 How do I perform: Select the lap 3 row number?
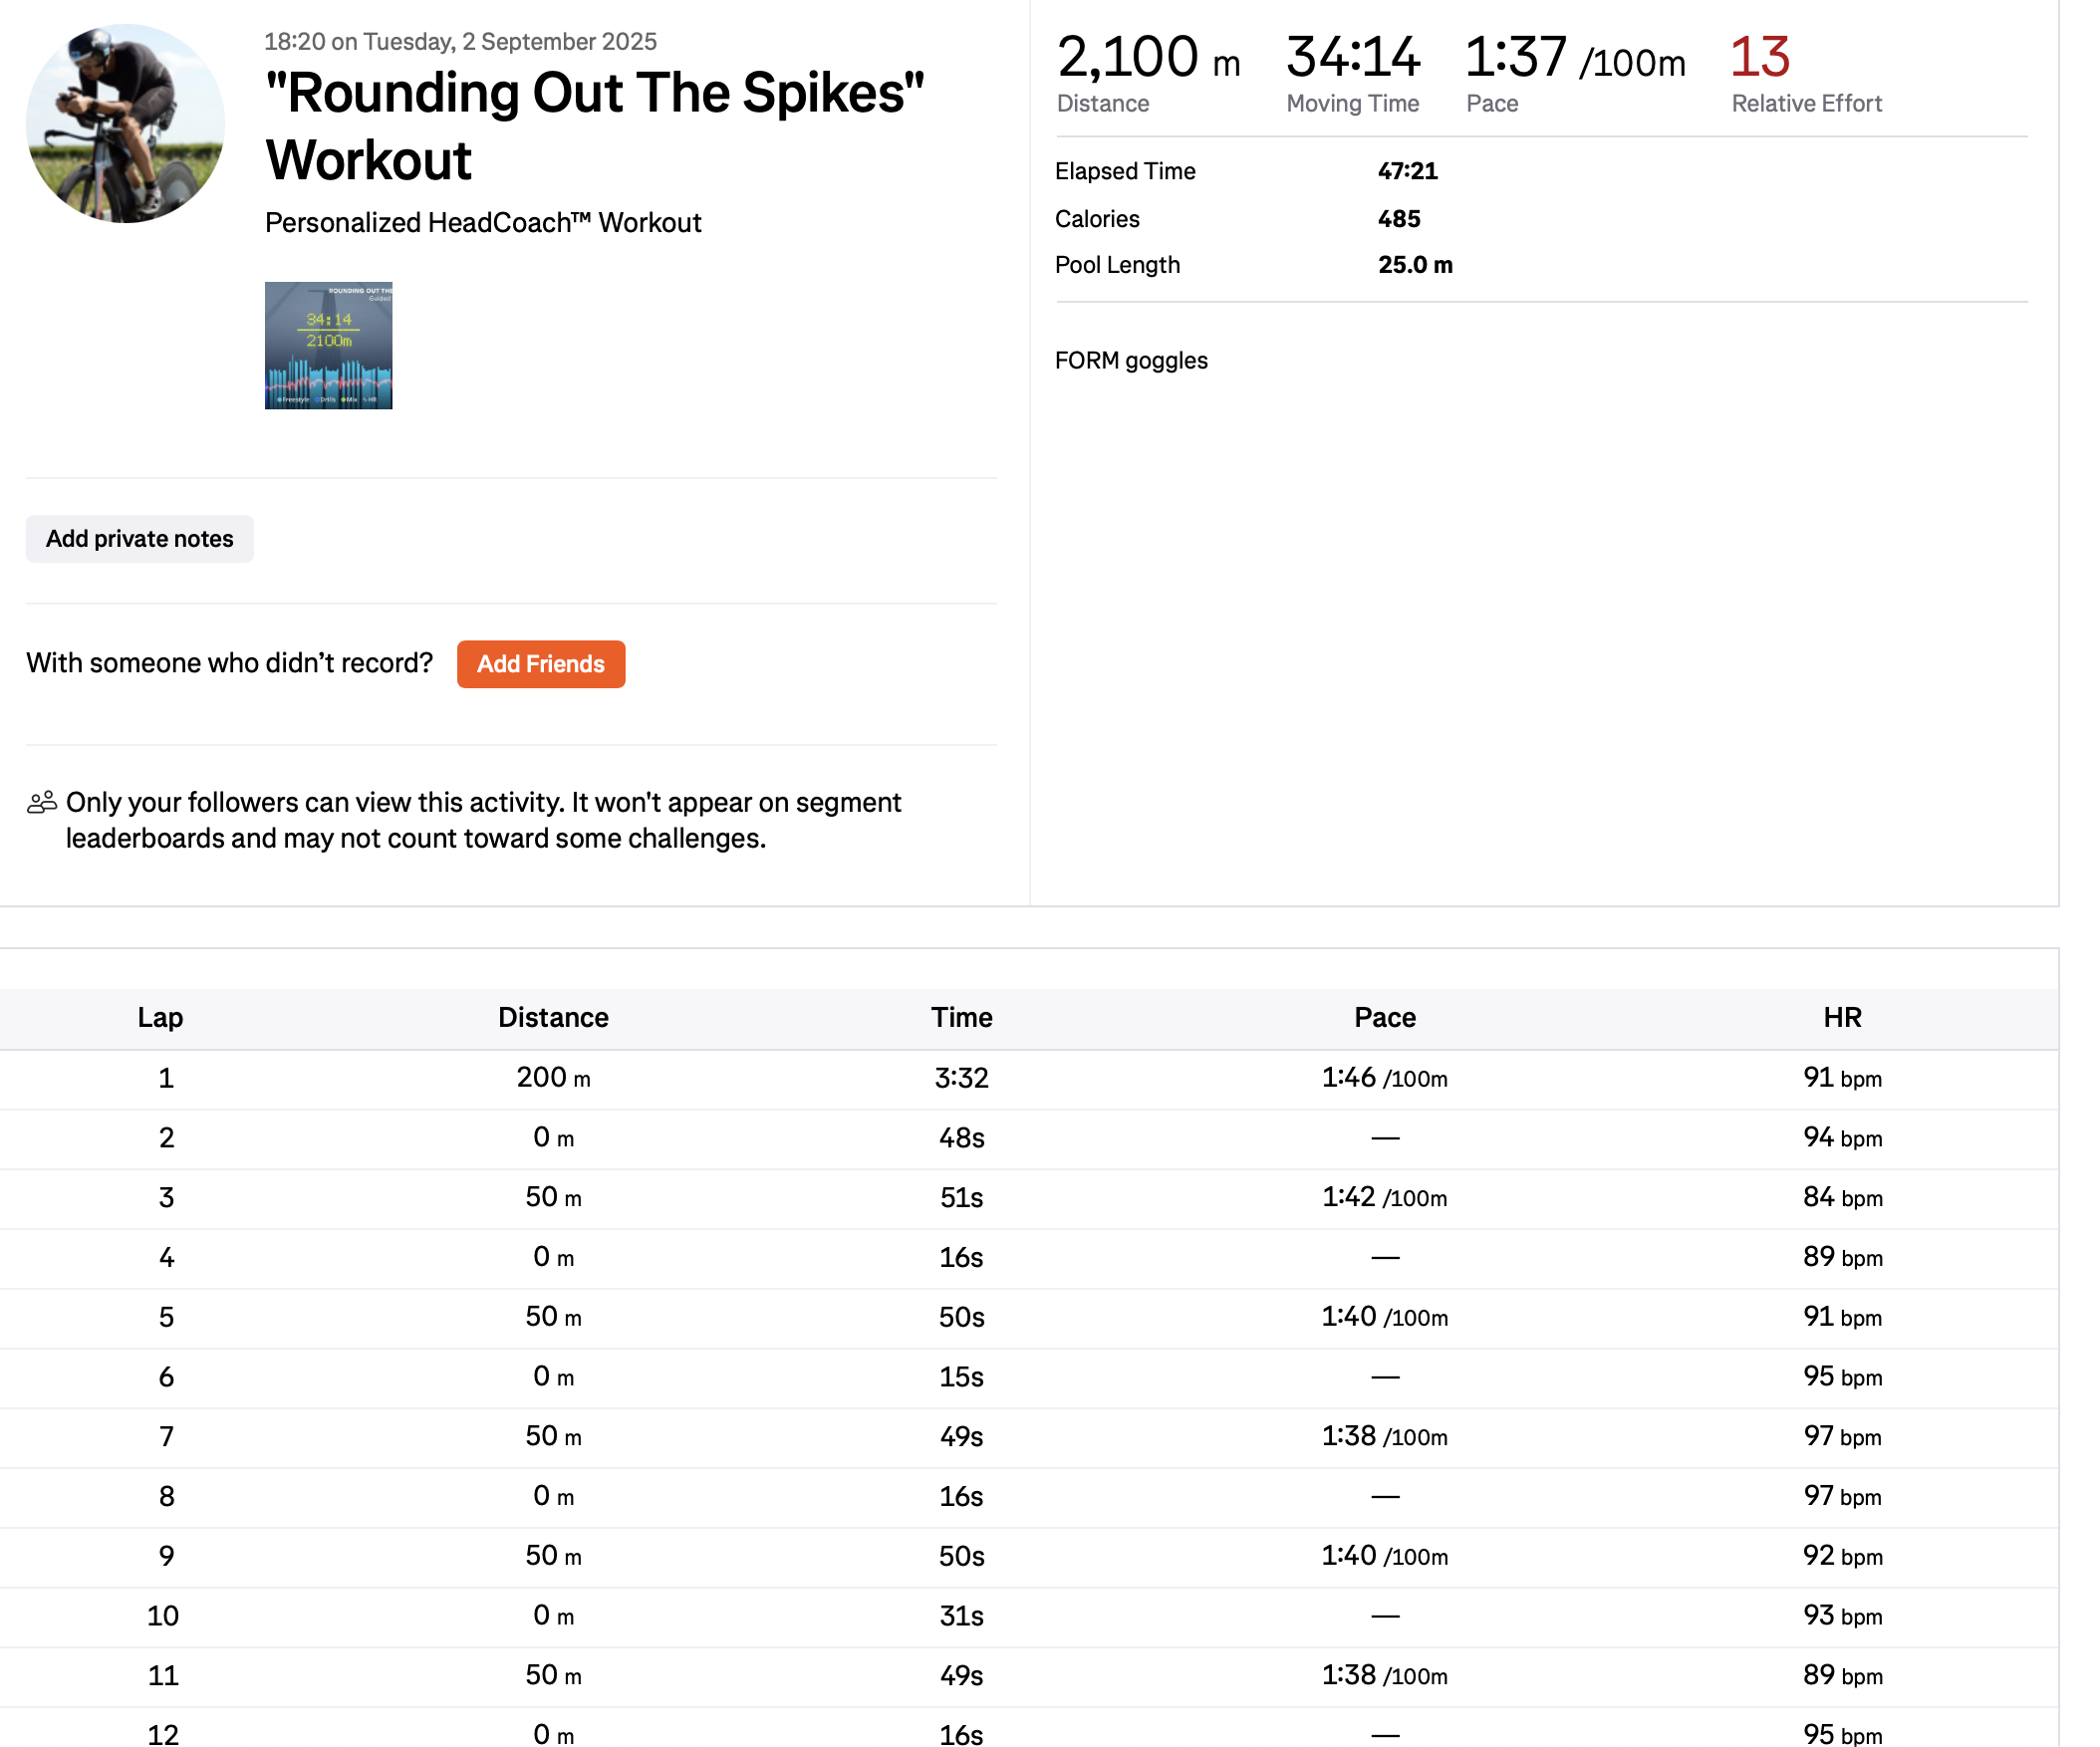tap(166, 1197)
